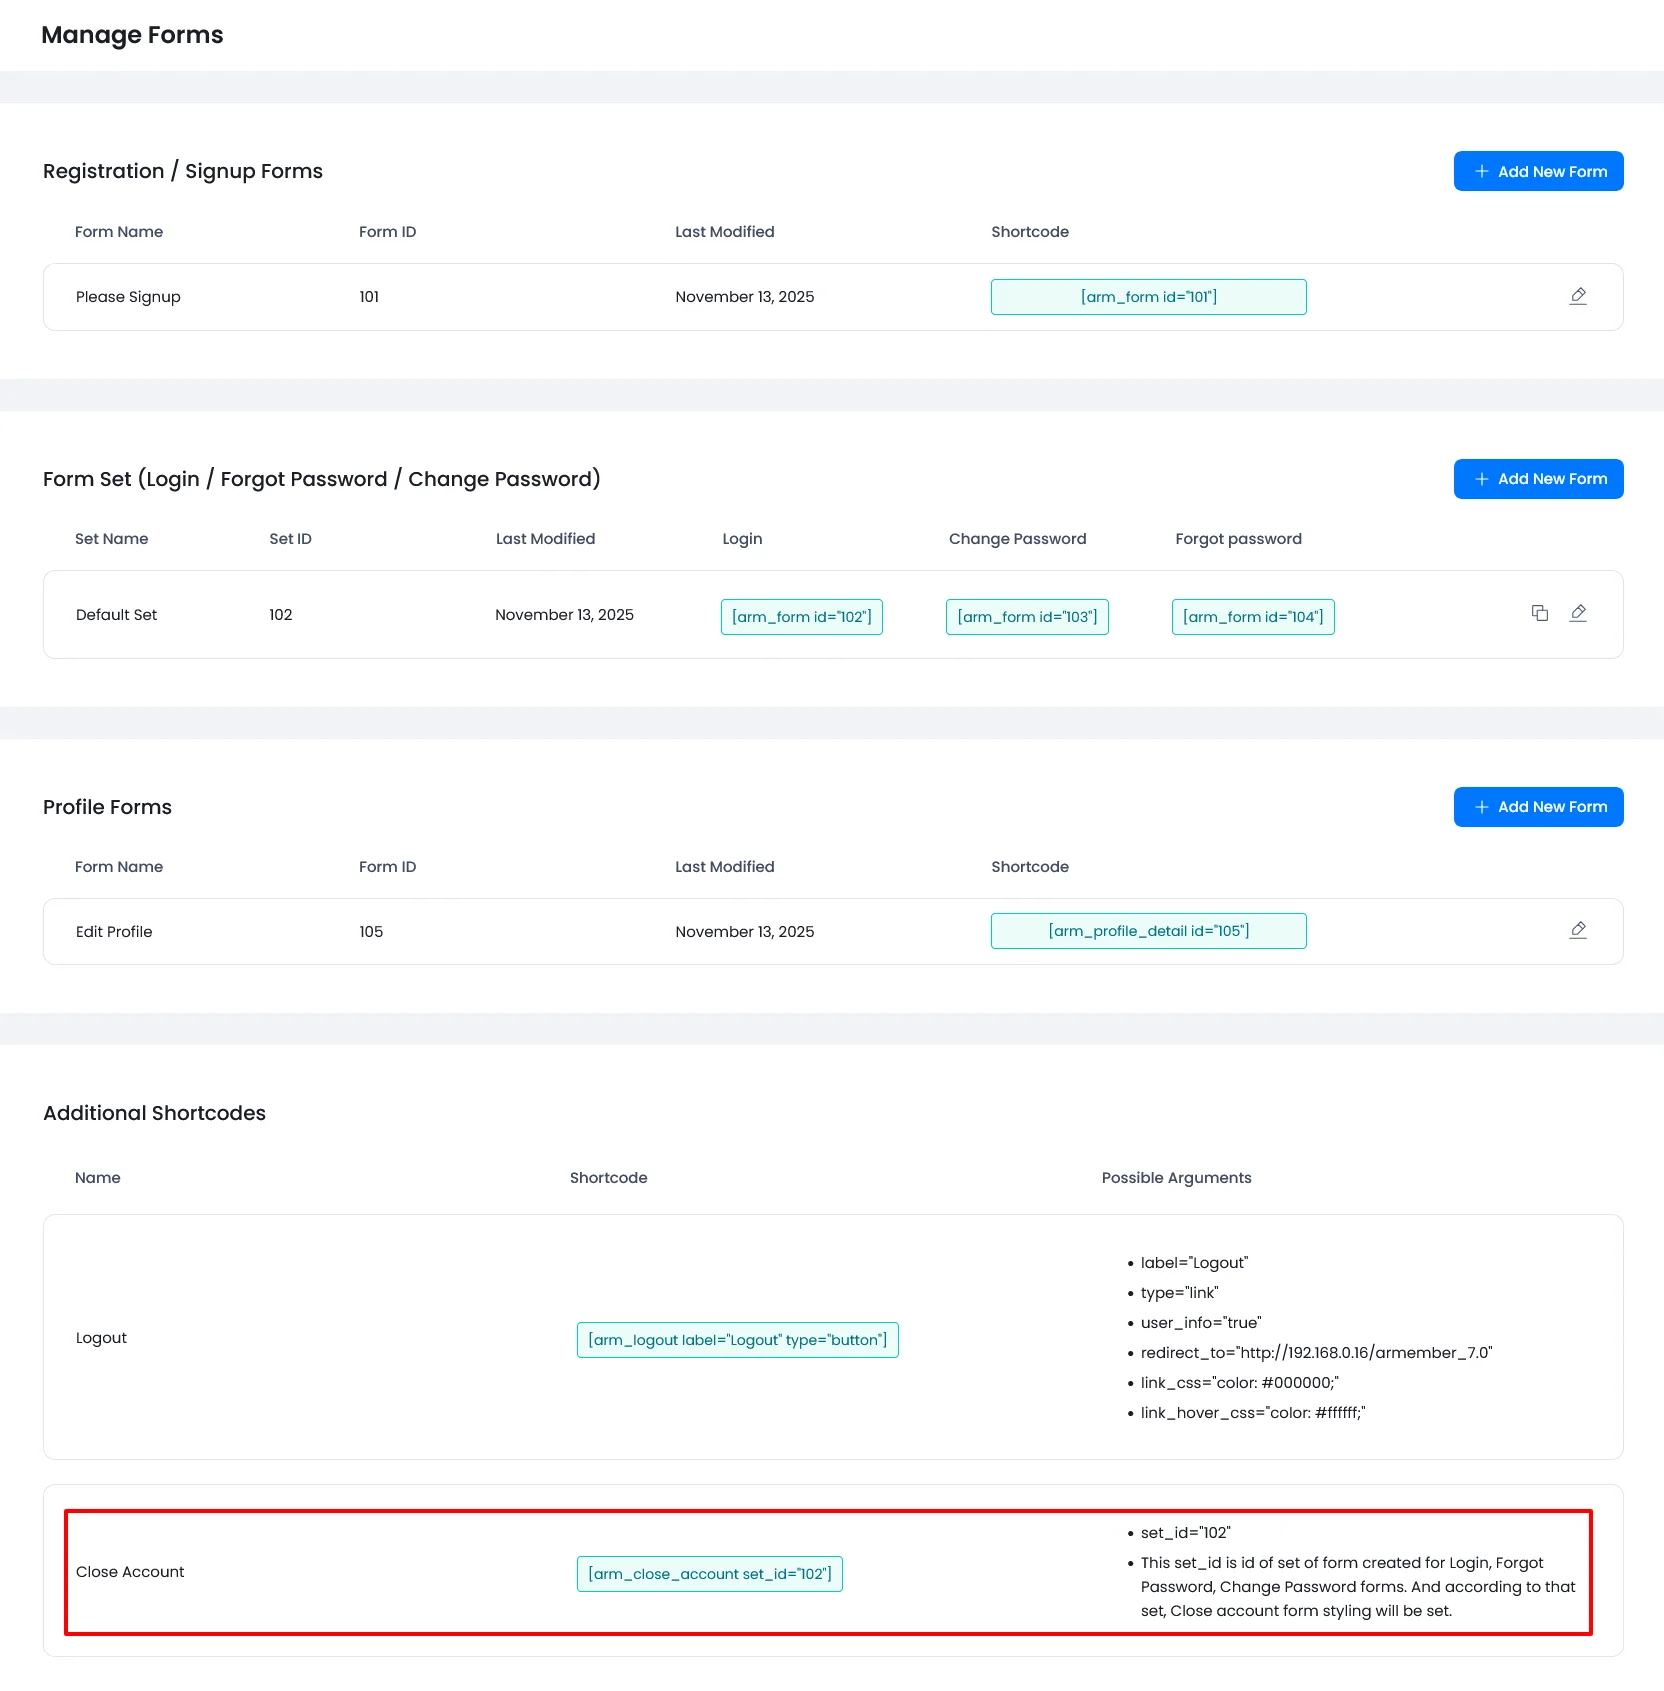This screenshot has width=1664, height=1691.
Task: Click edit pencil icon for Please Signup form
Action: pos(1578,296)
